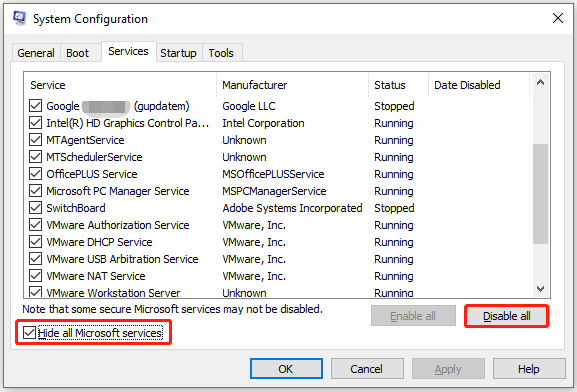Toggle VMware Authorization Service checkbox
577x392 pixels.
pos(35,225)
